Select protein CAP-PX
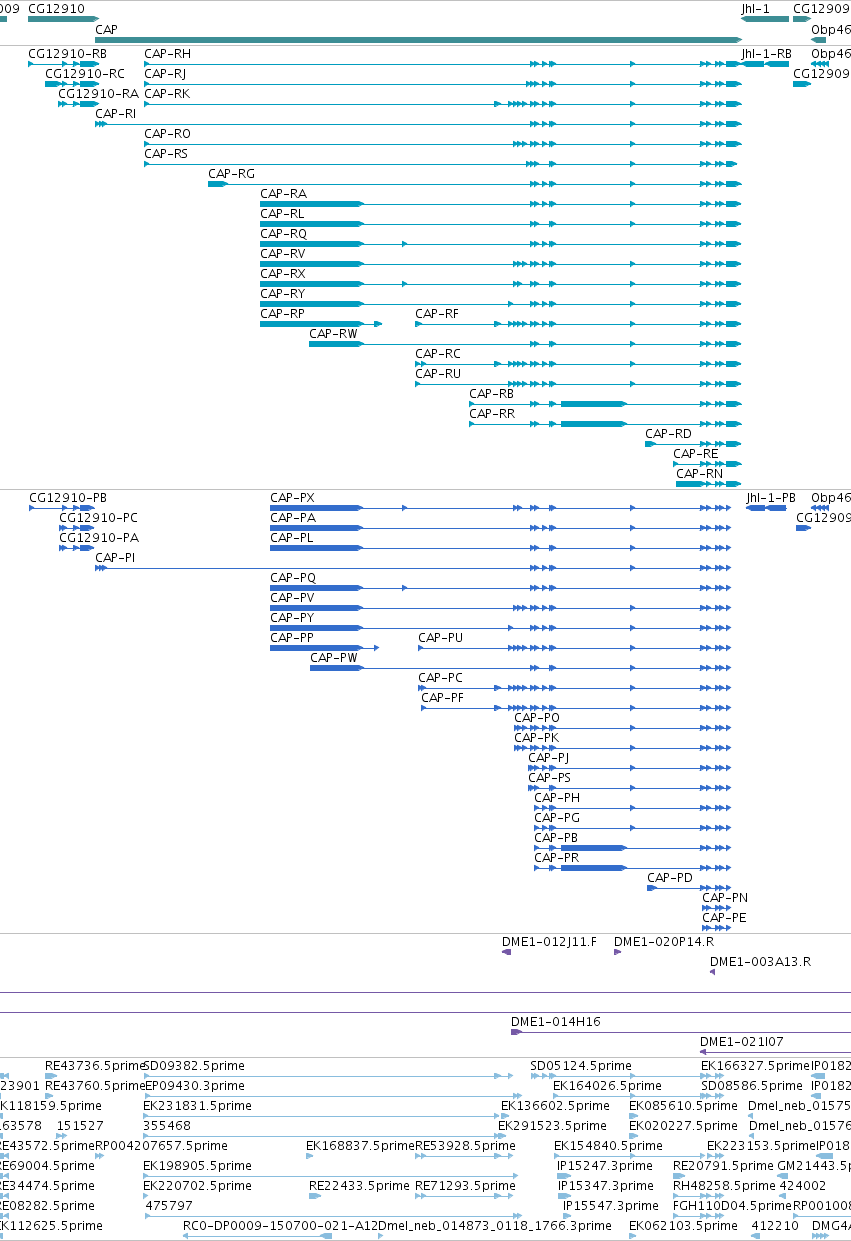Image resolution: width=851 pixels, height=1241 pixels. [x=501, y=508]
